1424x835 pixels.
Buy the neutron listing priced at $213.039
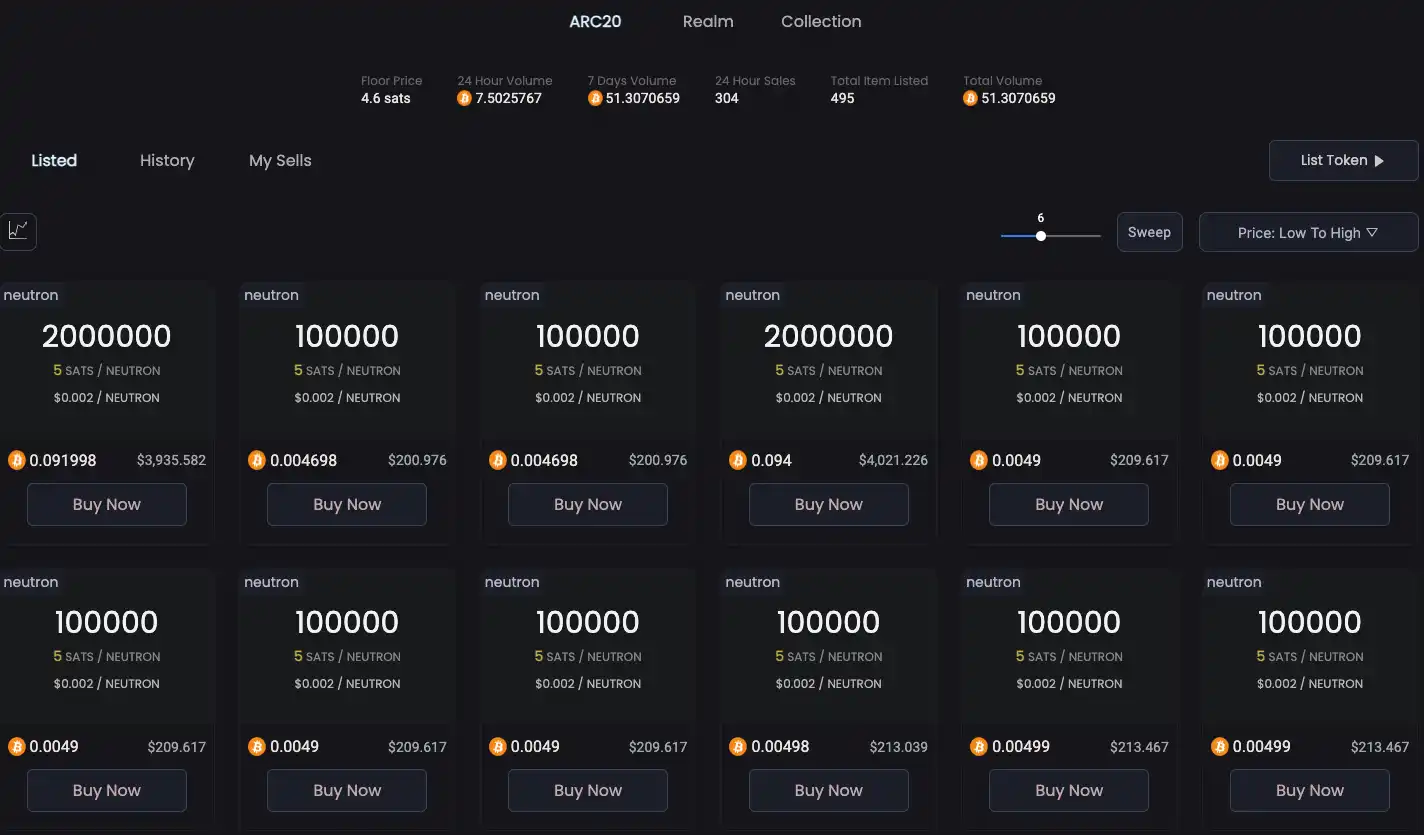click(828, 790)
